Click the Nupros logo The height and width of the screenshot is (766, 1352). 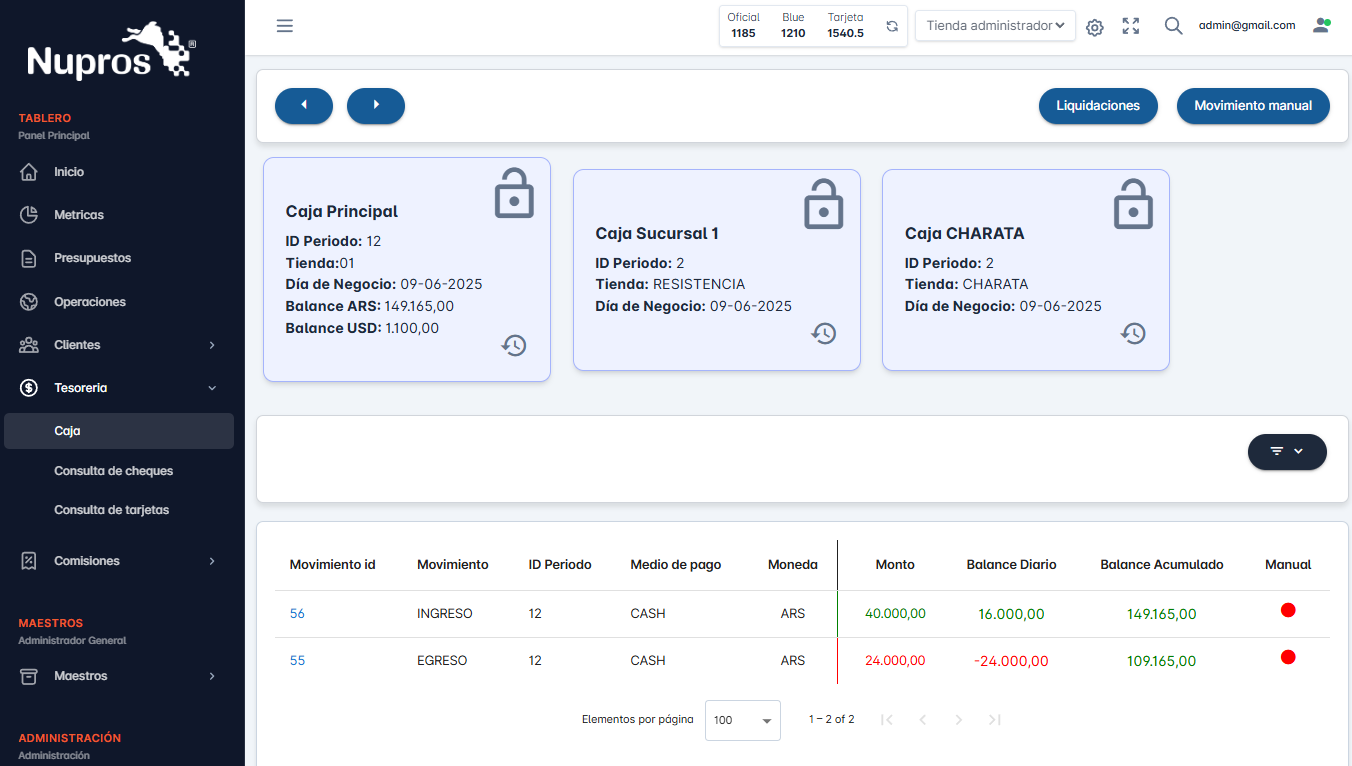111,51
